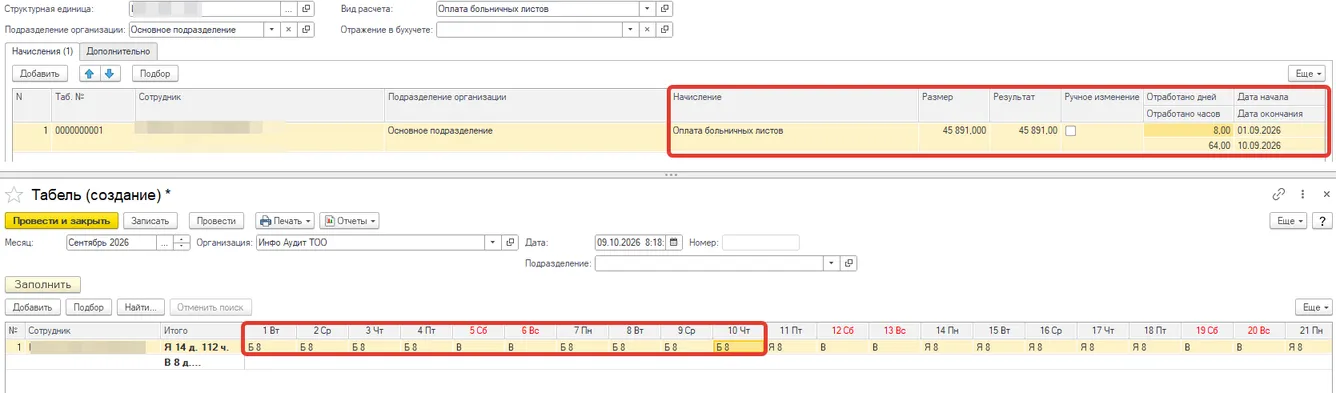Toggle Ручное изменение checkbox in accrual row
The width and height of the screenshot is (1336, 393).
1071,131
